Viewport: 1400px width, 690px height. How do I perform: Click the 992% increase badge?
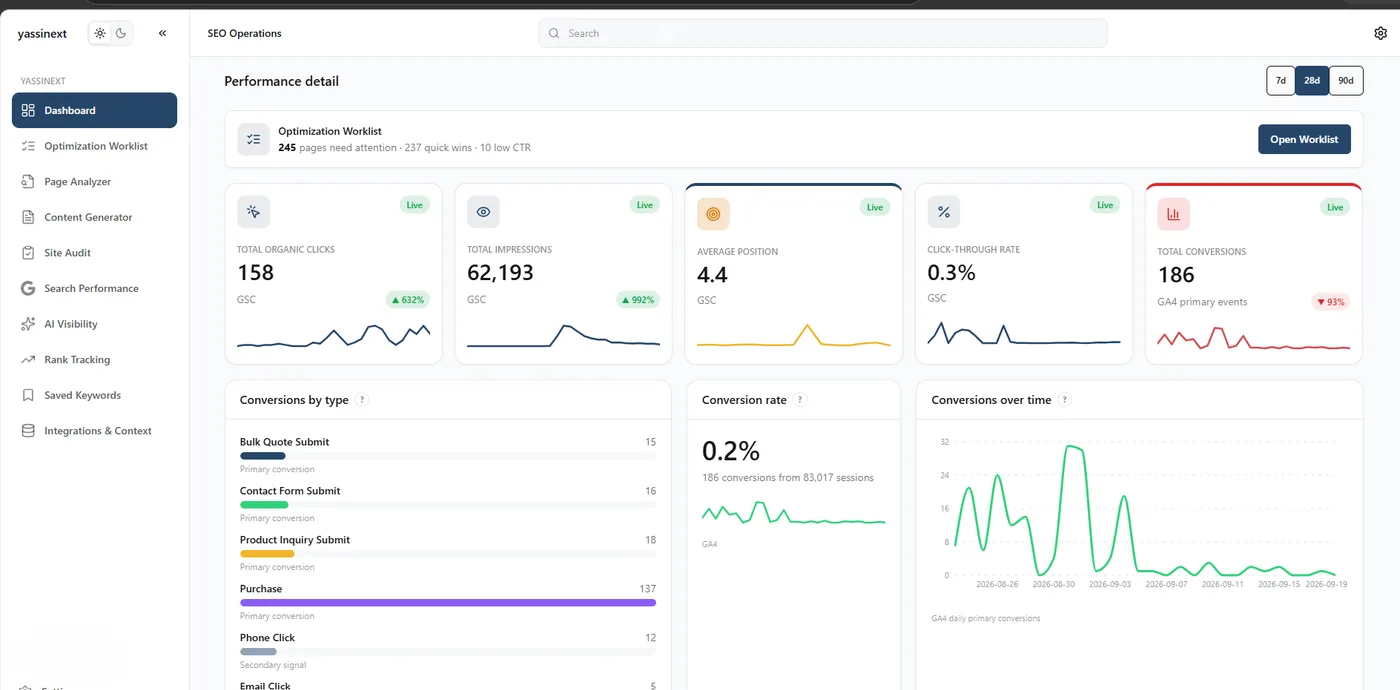point(638,300)
